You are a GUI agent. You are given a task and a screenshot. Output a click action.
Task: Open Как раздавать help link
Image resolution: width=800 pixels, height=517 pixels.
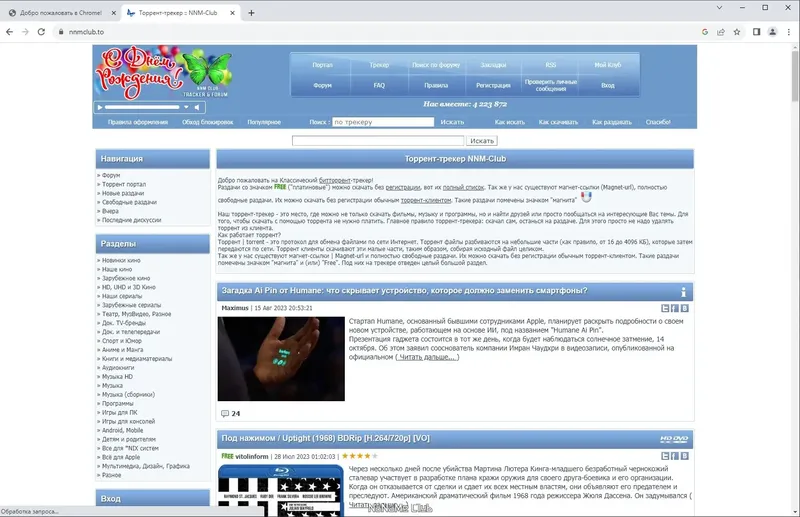point(612,122)
